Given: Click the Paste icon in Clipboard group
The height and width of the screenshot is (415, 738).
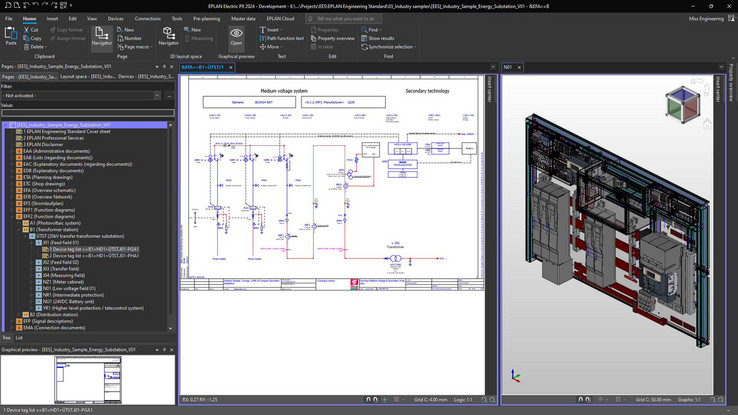Looking at the screenshot, I should 11,35.
